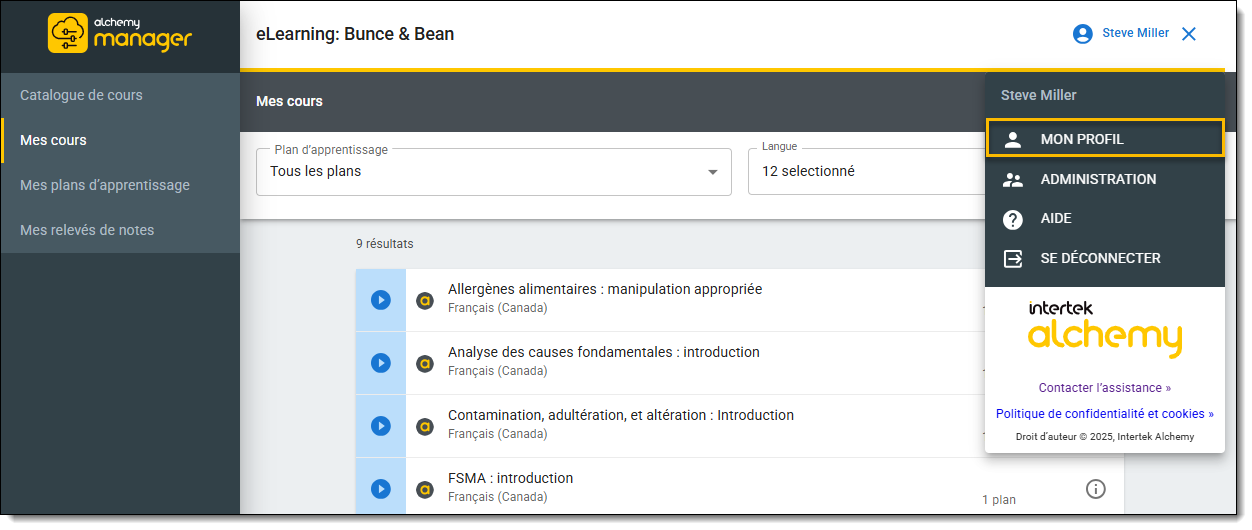
Task: Navigate to Mes relevés de notes
Action: point(87,230)
